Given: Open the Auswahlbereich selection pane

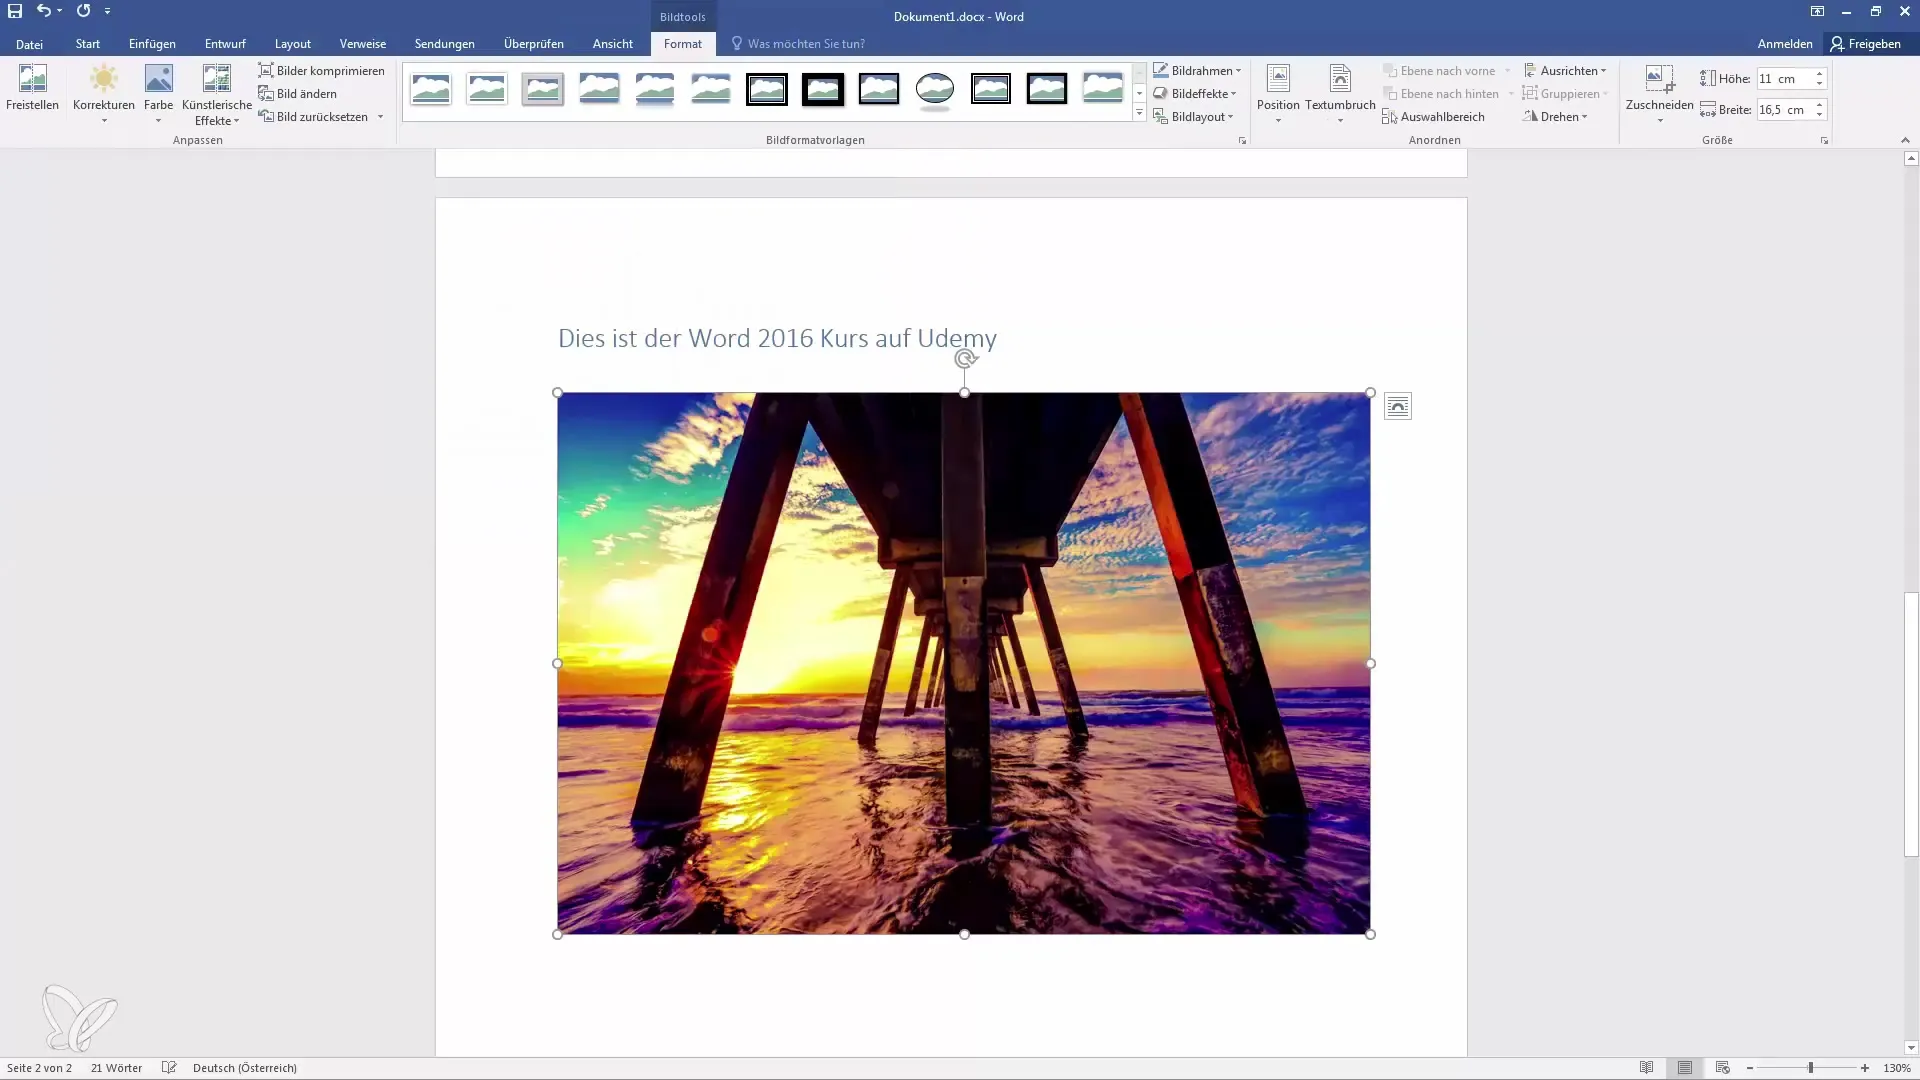Looking at the screenshot, I should coord(1433,117).
